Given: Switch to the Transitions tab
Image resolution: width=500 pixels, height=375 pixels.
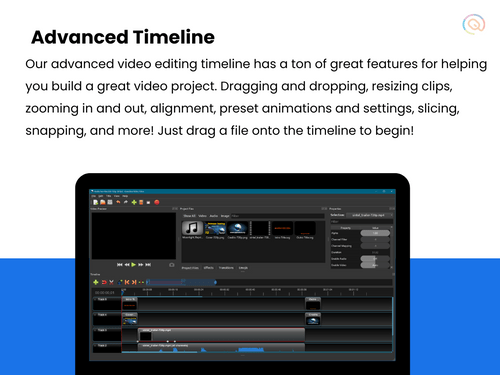Looking at the screenshot, I should [226, 268].
